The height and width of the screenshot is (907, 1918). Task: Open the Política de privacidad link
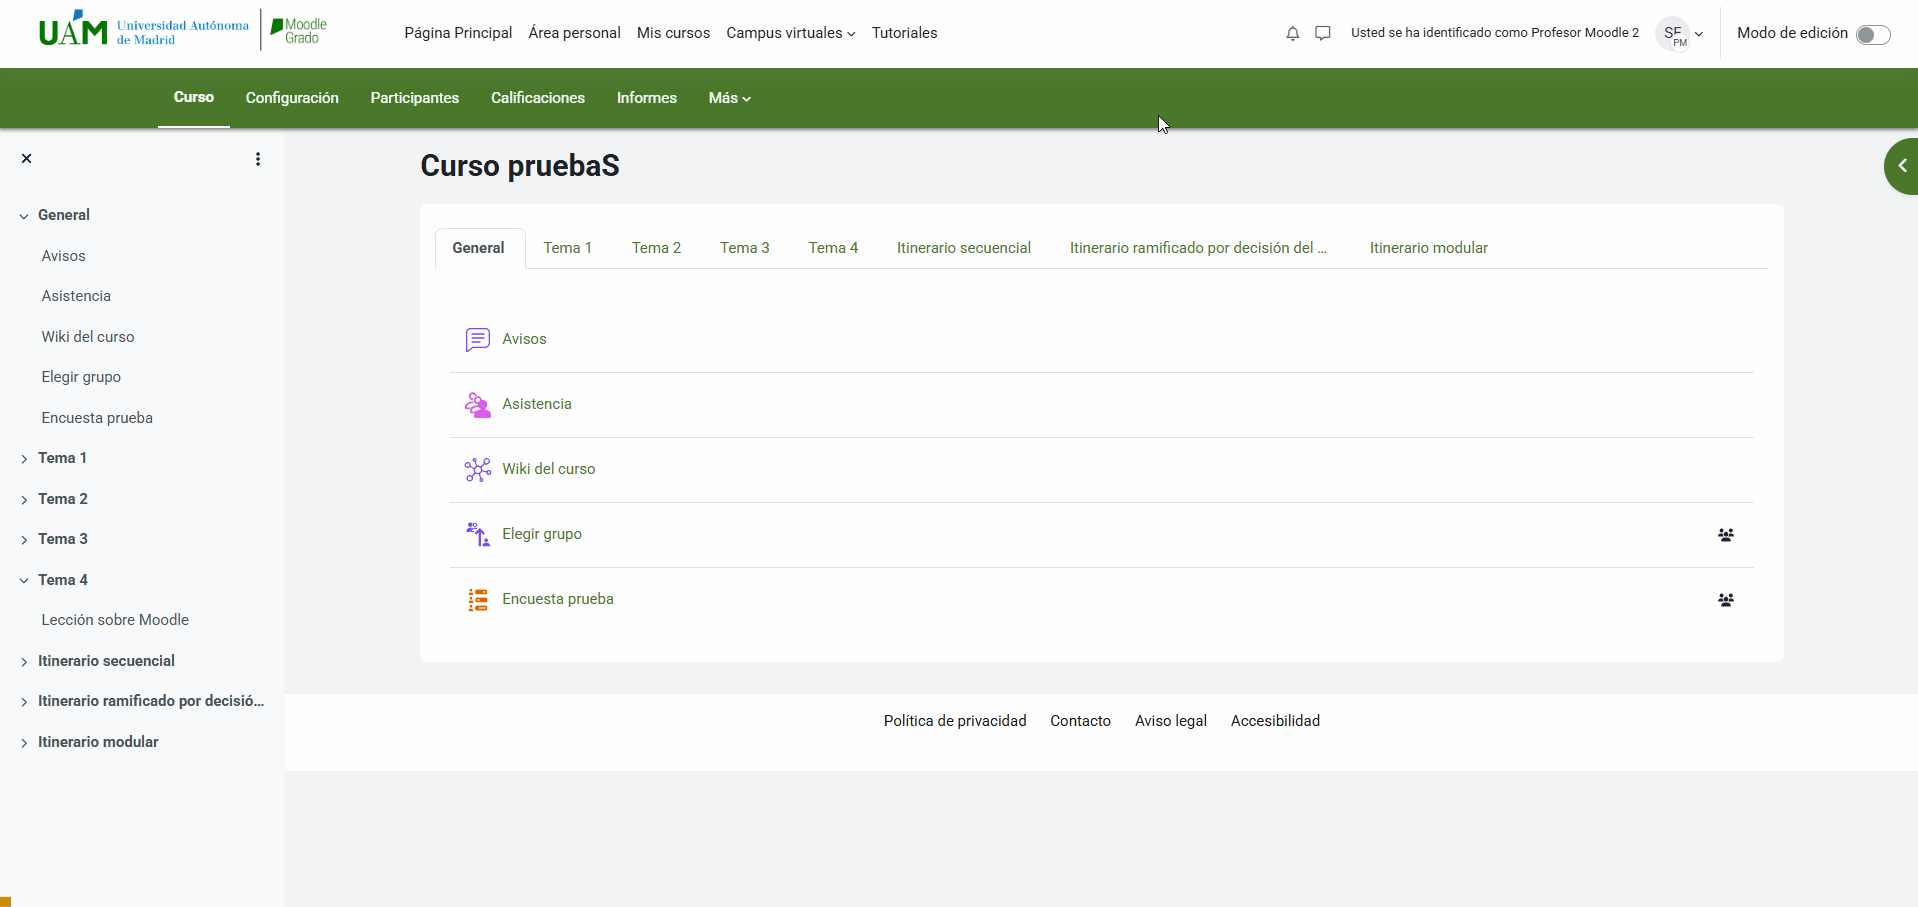coord(954,720)
